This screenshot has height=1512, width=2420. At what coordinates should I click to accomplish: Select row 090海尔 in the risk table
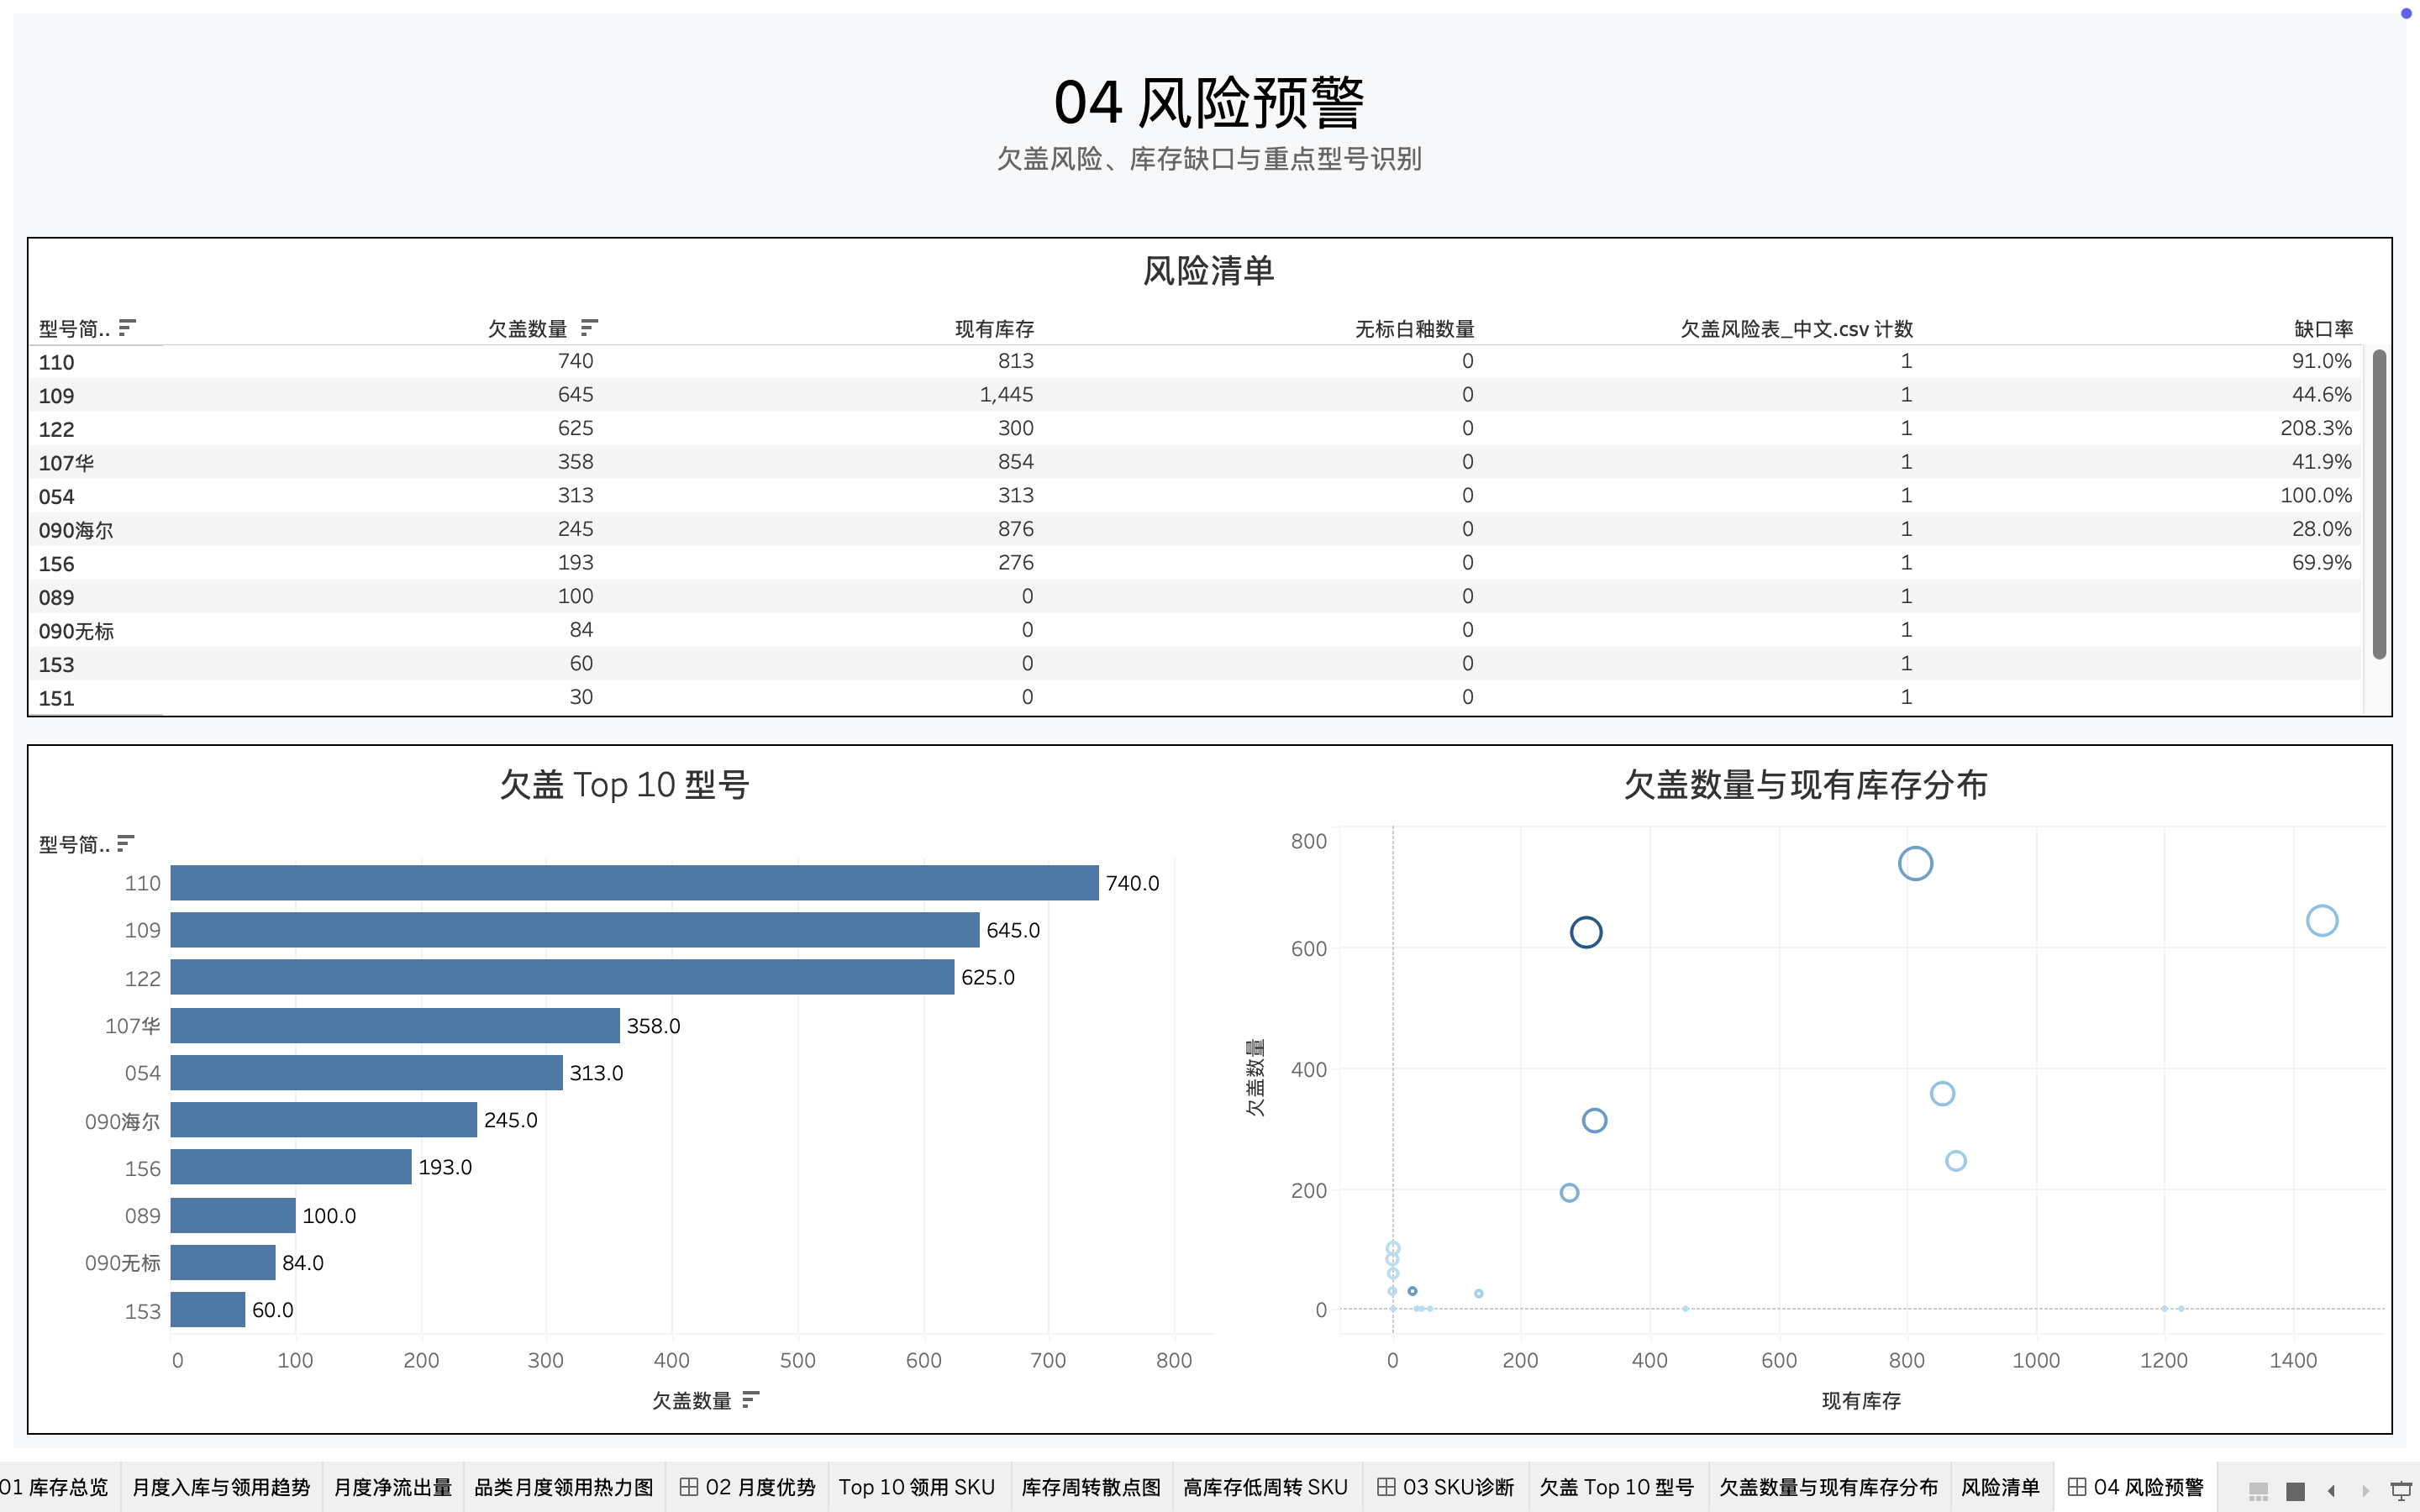pyautogui.click(x=76, y=530)
